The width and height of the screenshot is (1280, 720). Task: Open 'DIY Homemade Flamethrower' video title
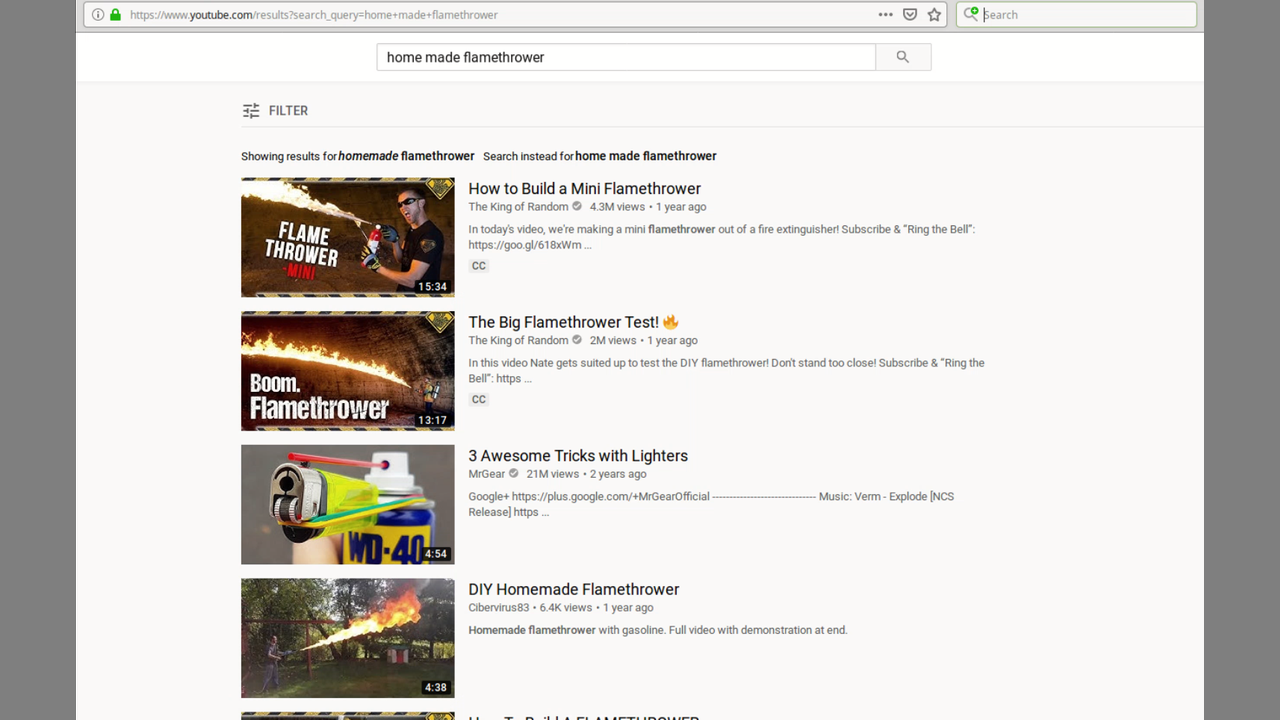pos(573,590)
